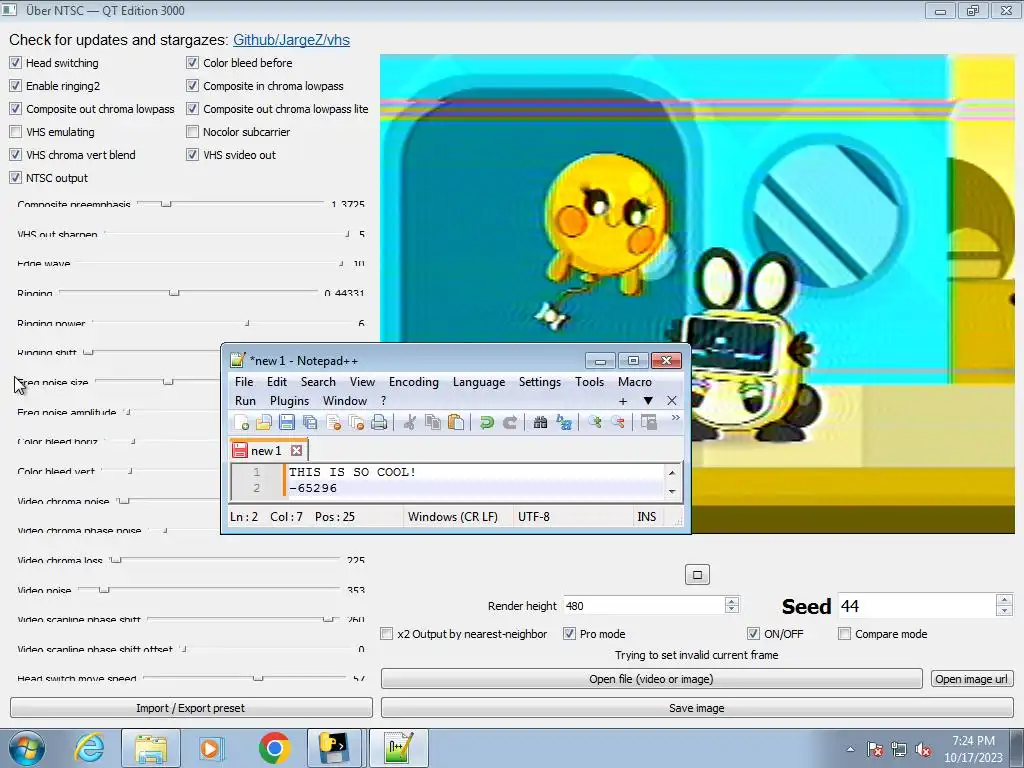Open the Encoding menu in Notepad++
Viewport: 1024px width, 768px height.
click(x=413, y=382)
